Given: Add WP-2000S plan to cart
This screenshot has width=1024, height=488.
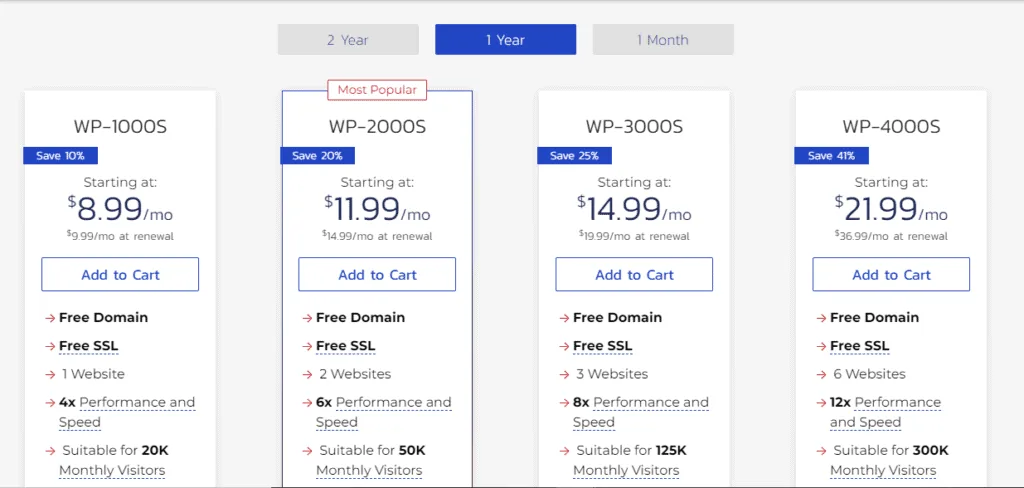Looking at the screenshot, I should [x=377, y=274].
